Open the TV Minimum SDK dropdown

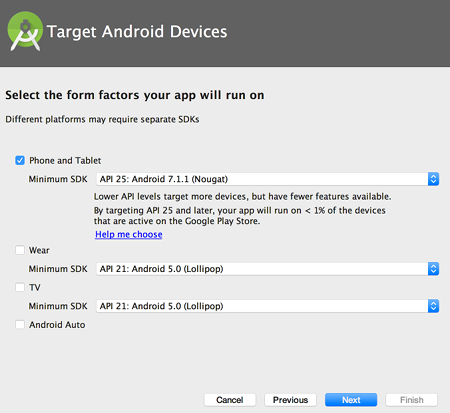(267, 306)
